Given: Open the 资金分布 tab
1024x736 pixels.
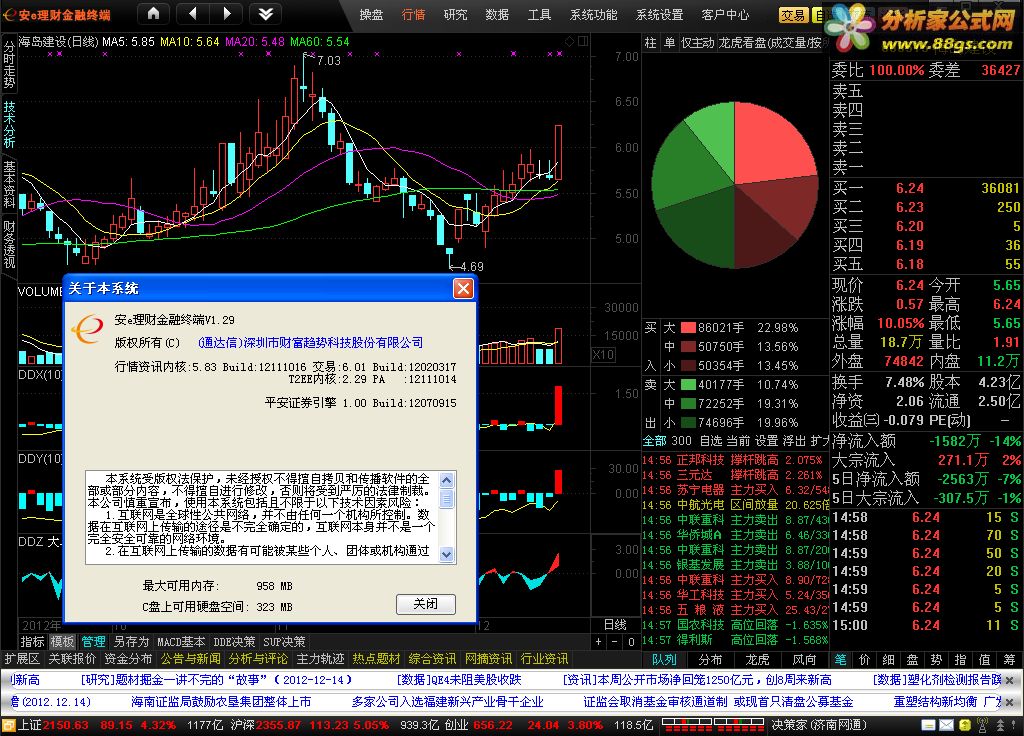Looking at the screenshot, I should click(x=128, y=659).
